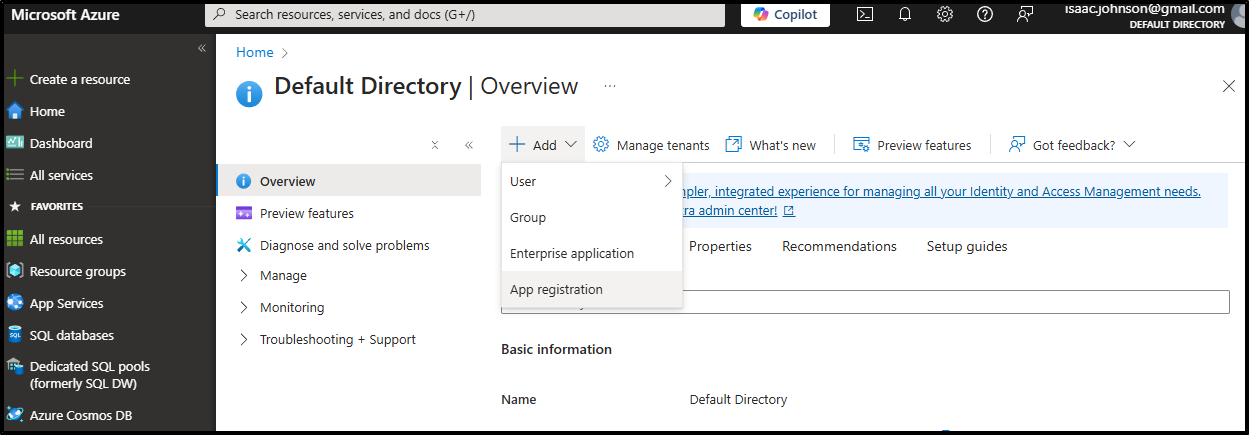The width and height of the screenshot is (1249, 435).
Task: Switch to the Setup guides tab
Action: [x=967, y=246]
